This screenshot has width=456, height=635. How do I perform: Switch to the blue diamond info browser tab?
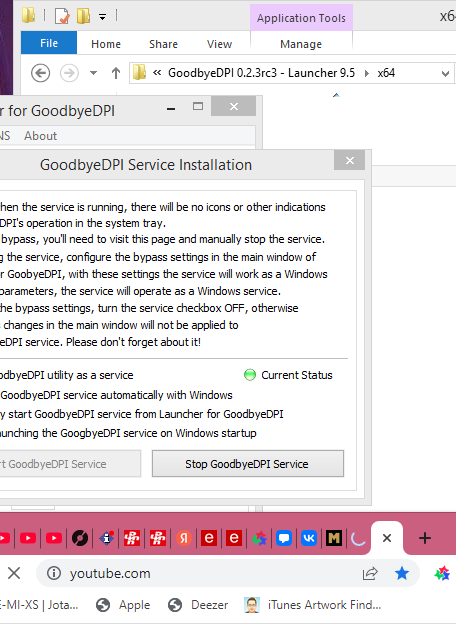click(x=107, y=538)
